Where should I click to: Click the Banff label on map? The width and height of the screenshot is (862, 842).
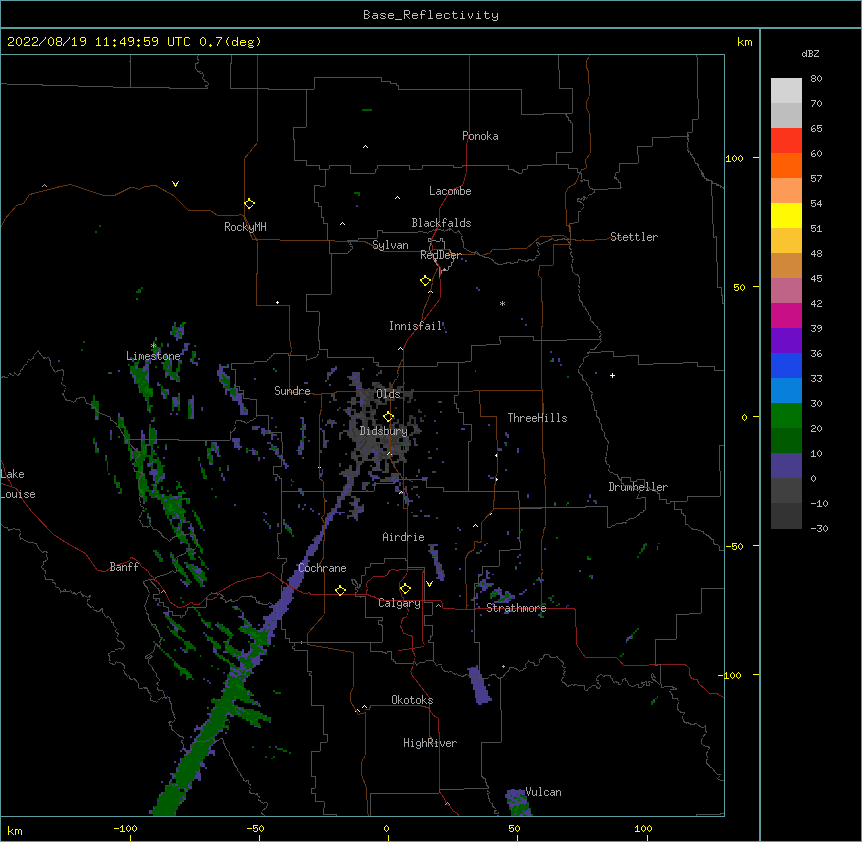click(124, 567)
